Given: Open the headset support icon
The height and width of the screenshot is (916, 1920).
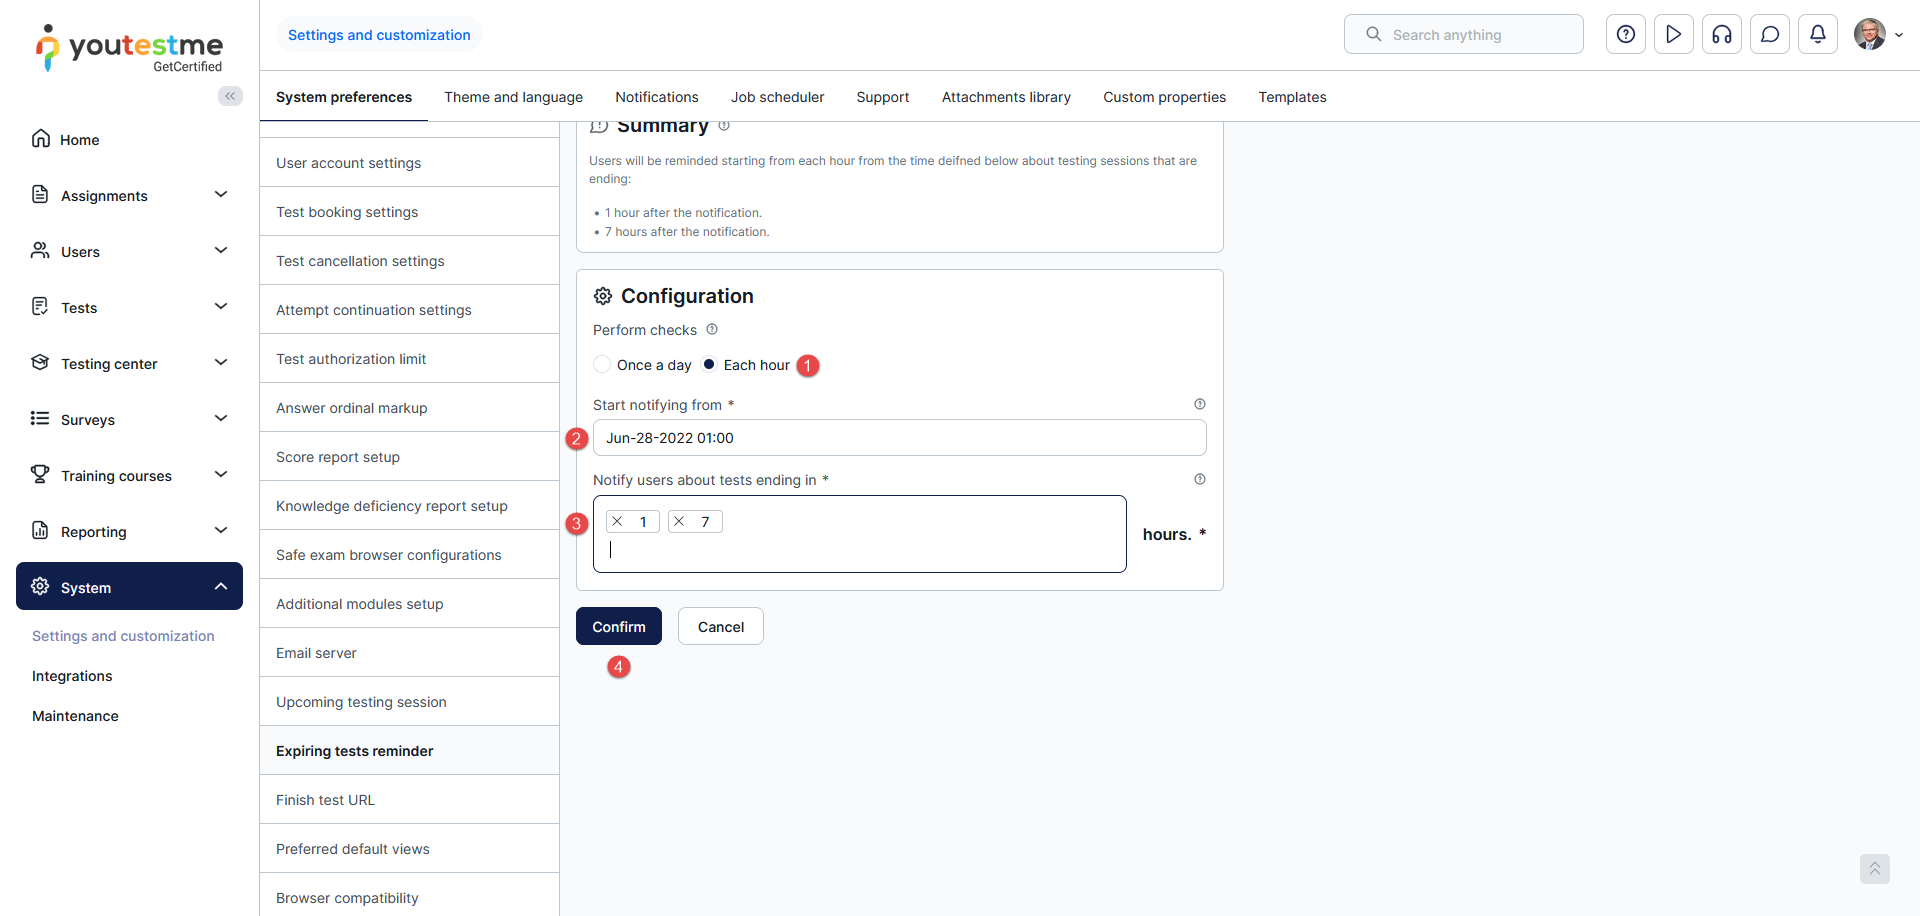Looking at the screenshot, I should pyautogui.click(x=1721, y=35).
